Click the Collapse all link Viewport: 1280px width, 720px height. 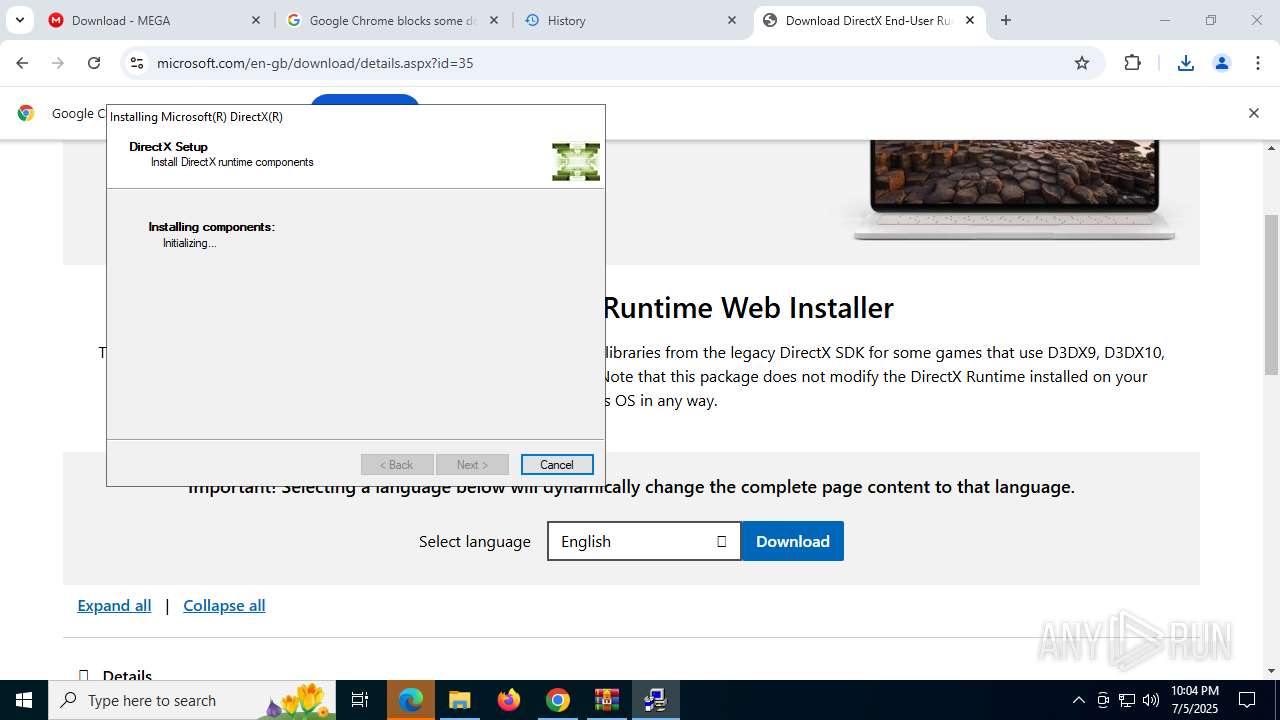pos(224,605)
